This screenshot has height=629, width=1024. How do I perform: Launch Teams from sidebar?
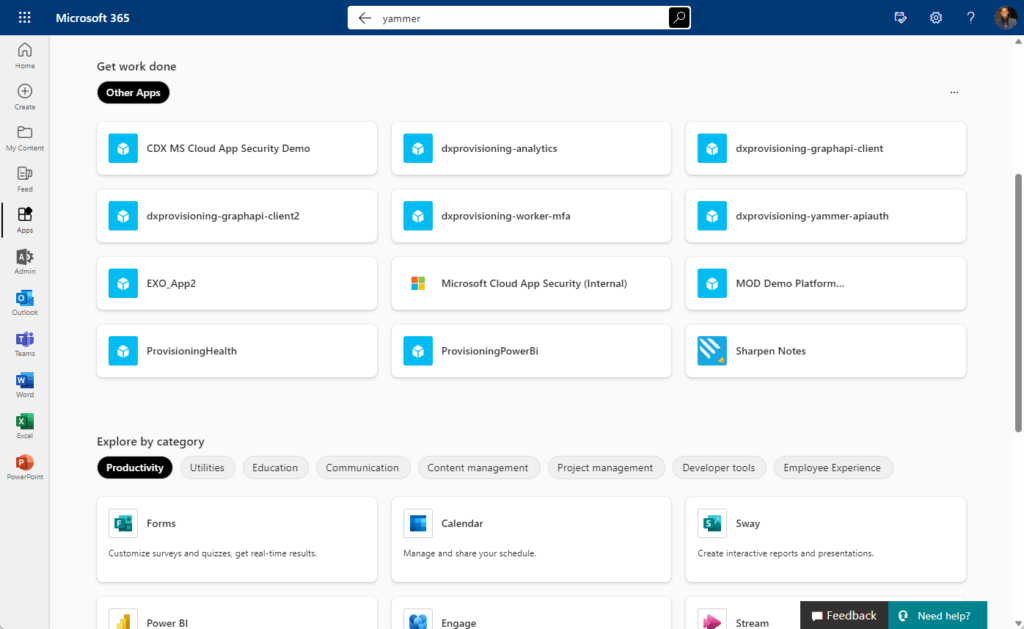click(25, 344)
